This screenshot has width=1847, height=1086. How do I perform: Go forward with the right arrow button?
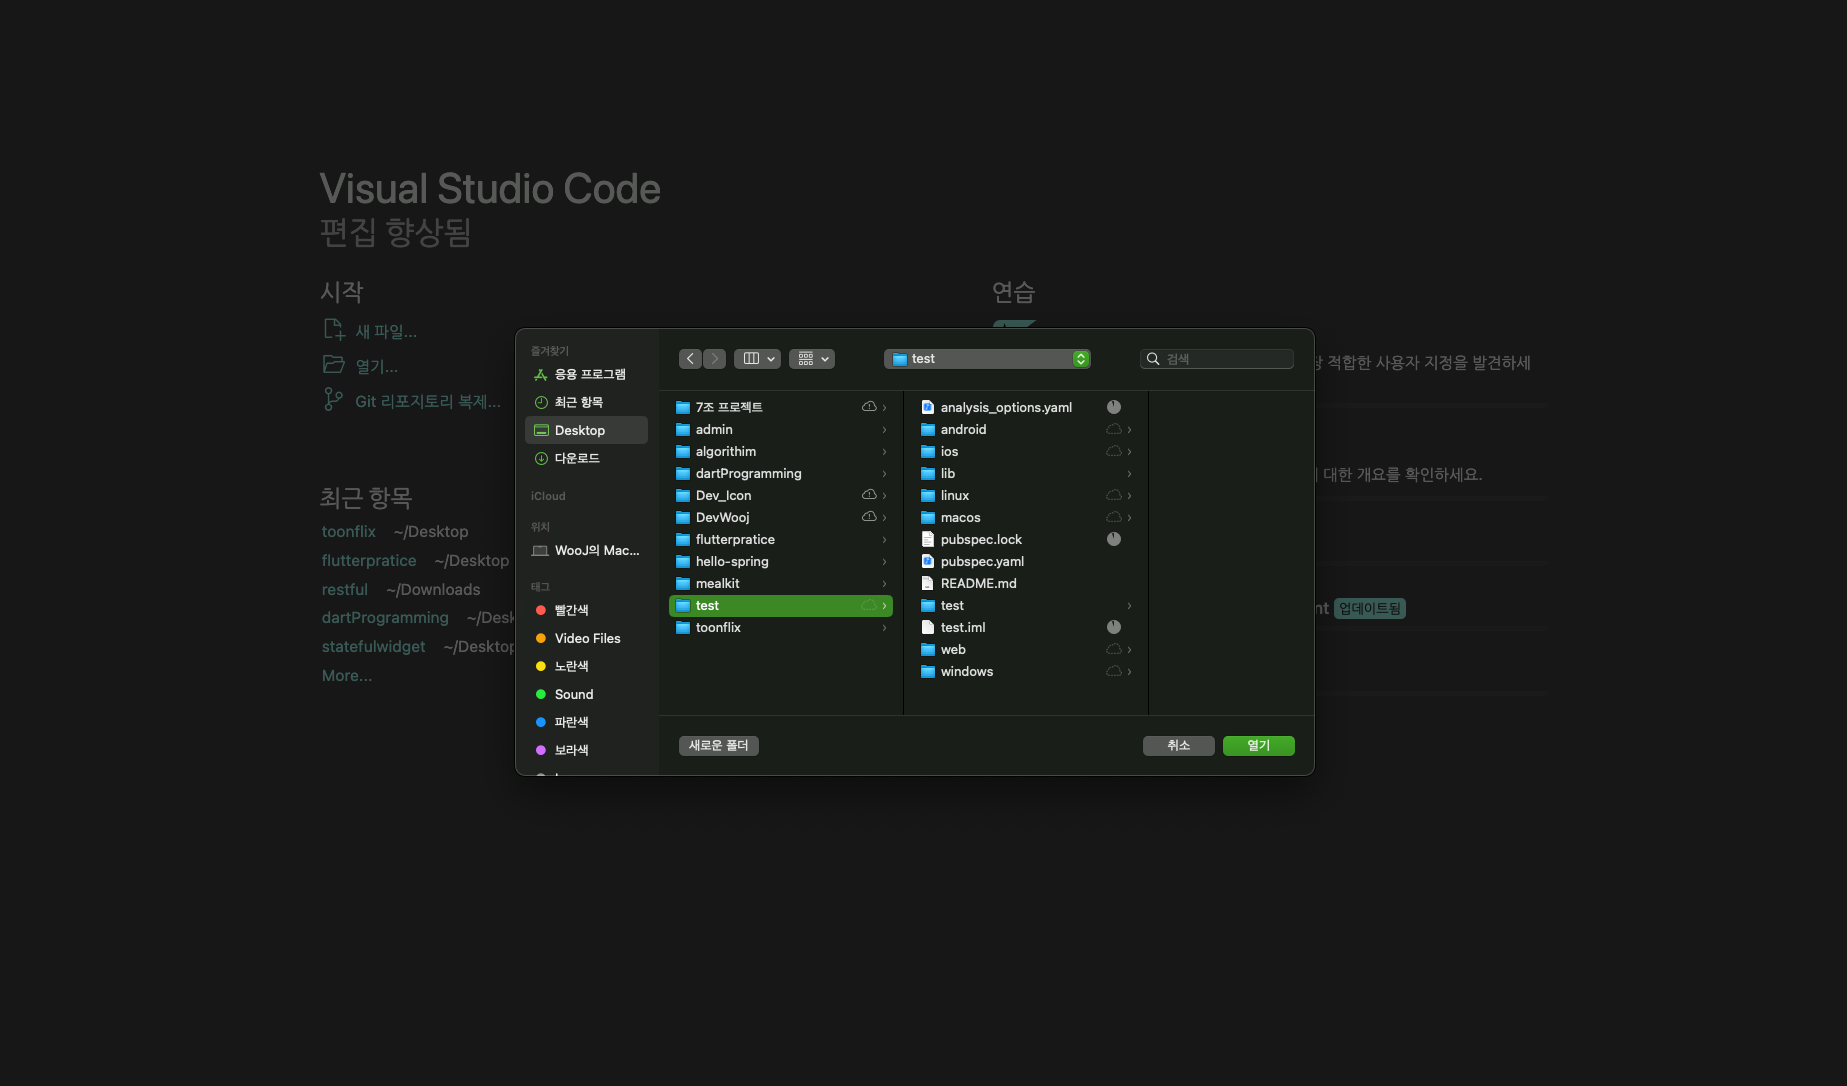[714, 359]
